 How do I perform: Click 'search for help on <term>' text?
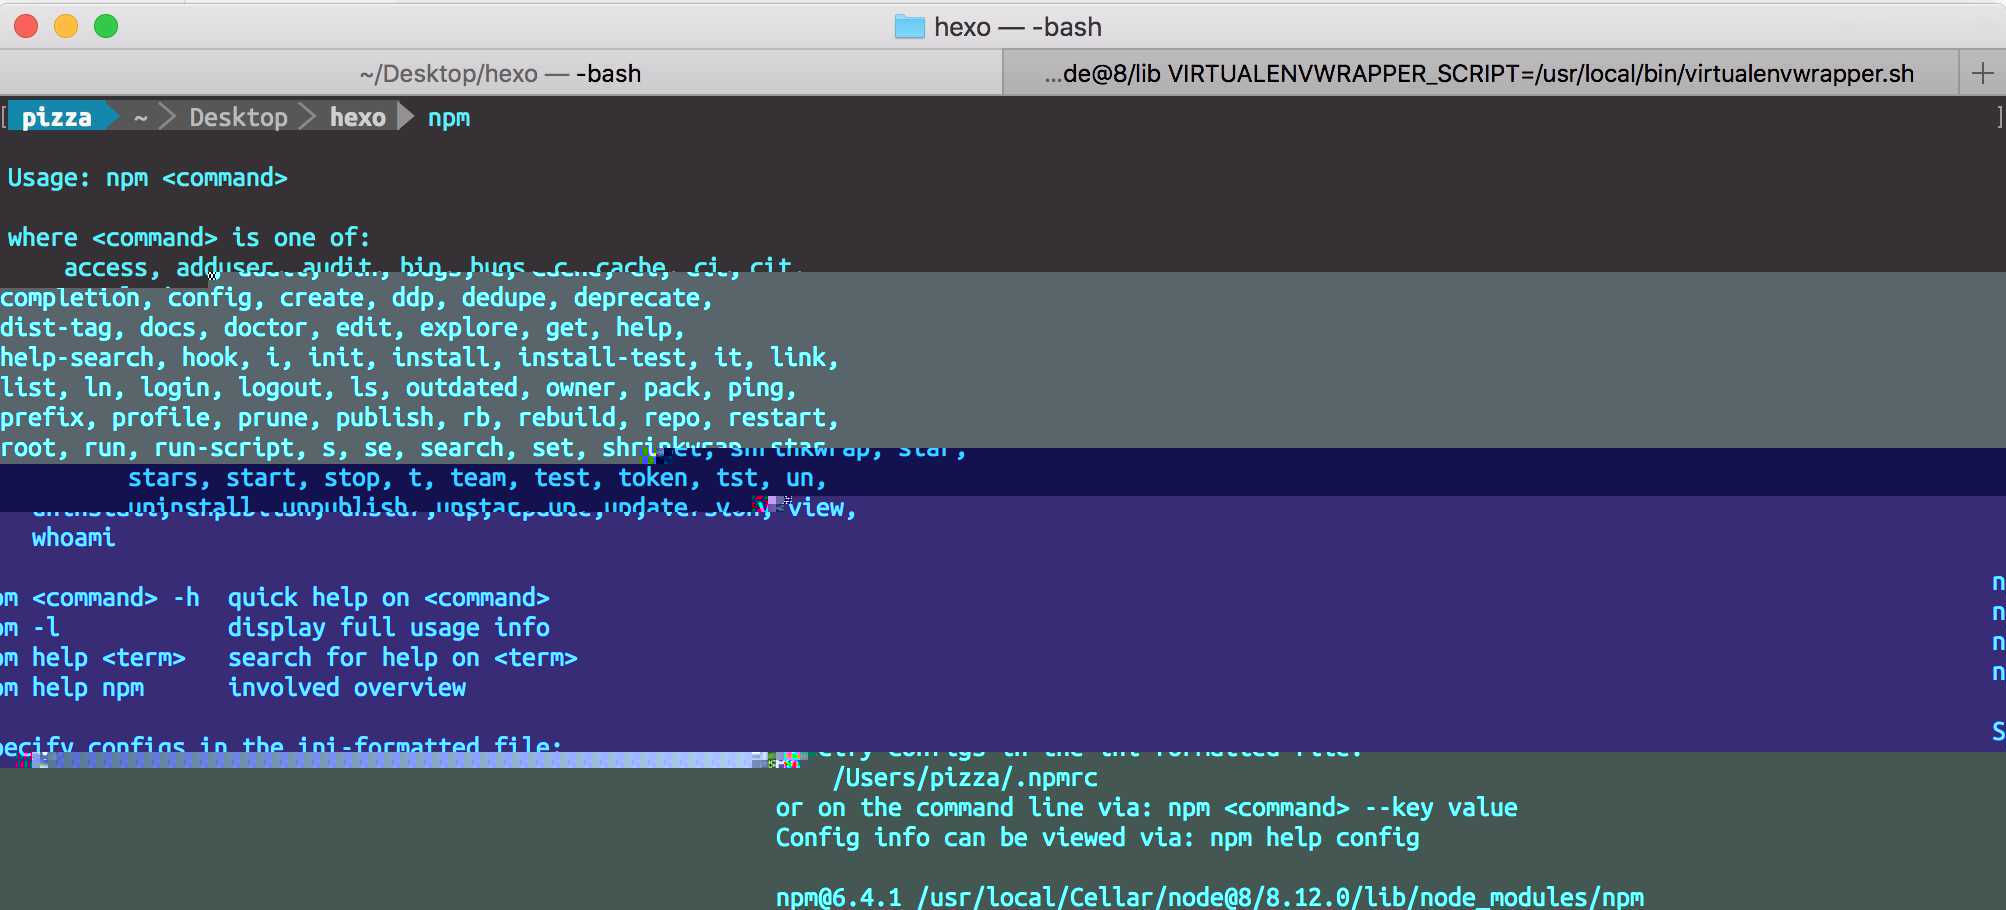click(403, 658)
